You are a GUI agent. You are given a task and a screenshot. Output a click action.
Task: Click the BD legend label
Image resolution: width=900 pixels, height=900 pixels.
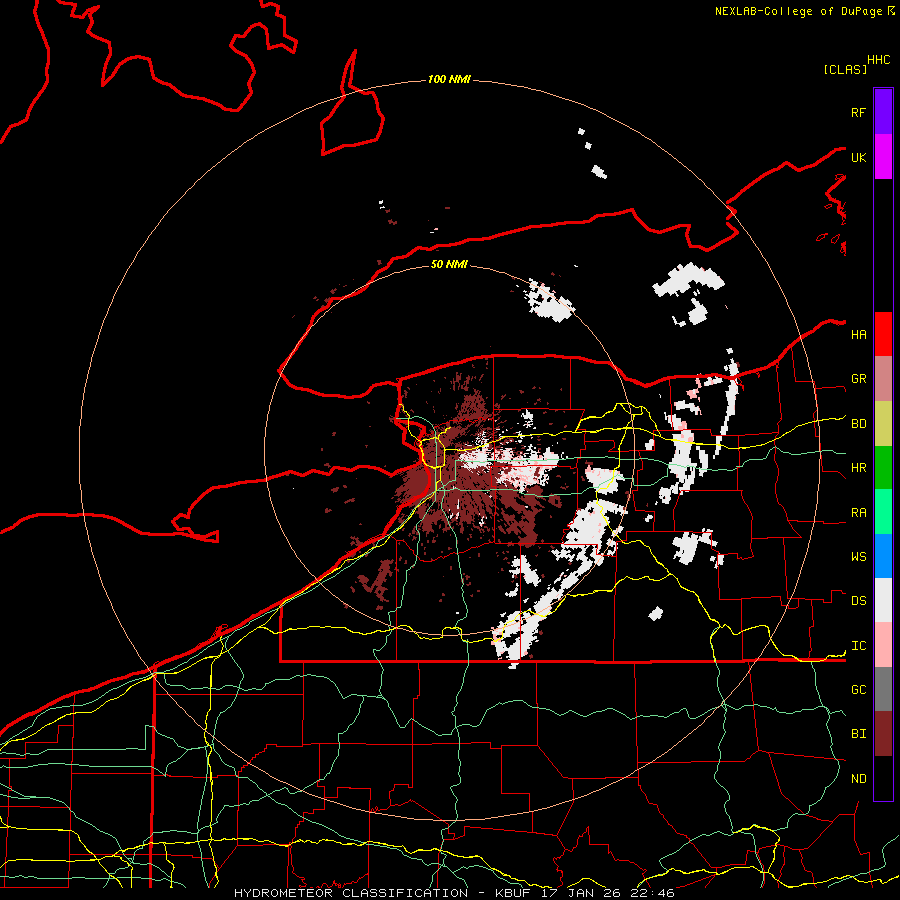tap(858, 424)
